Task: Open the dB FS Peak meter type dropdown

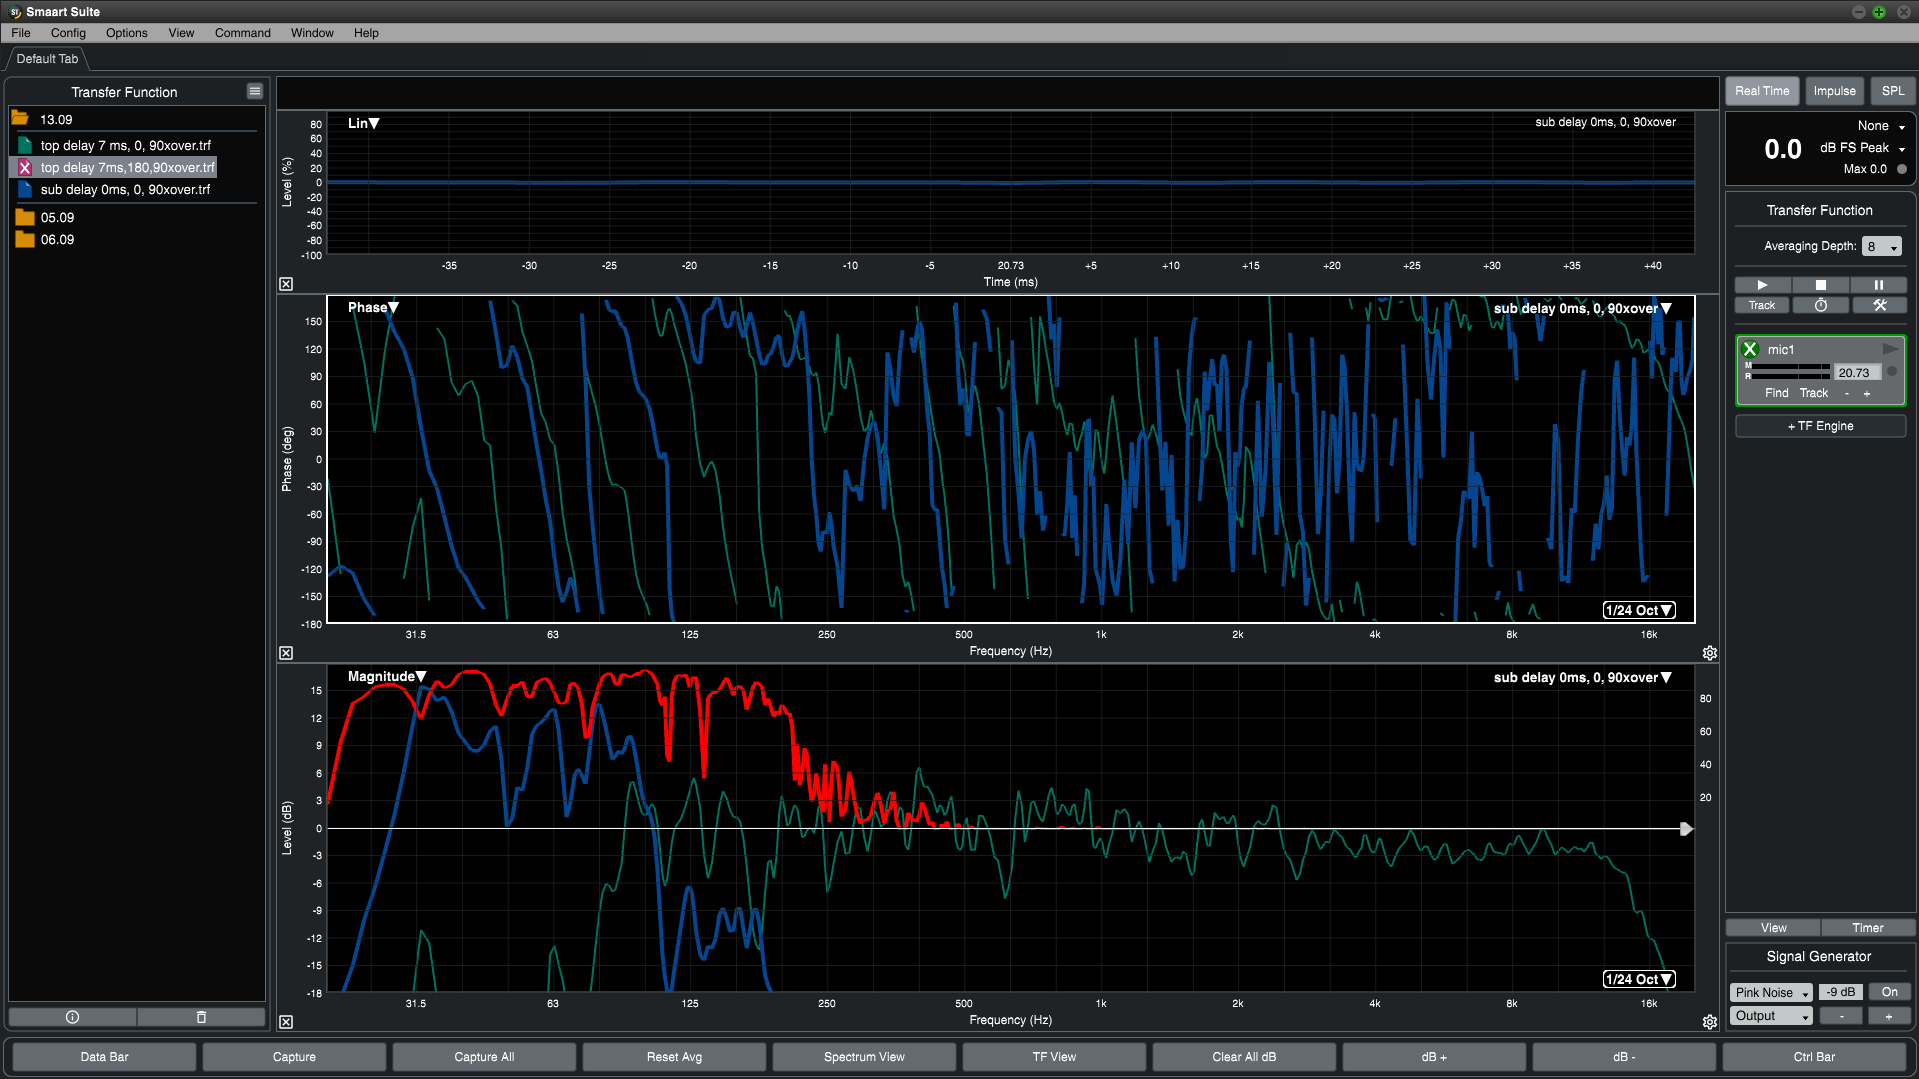Action: click(1862, 147)
